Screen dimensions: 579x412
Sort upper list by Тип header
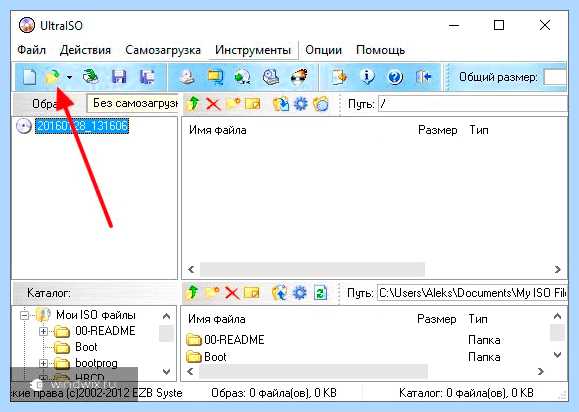pyautogui.click(x=479, y=130)
